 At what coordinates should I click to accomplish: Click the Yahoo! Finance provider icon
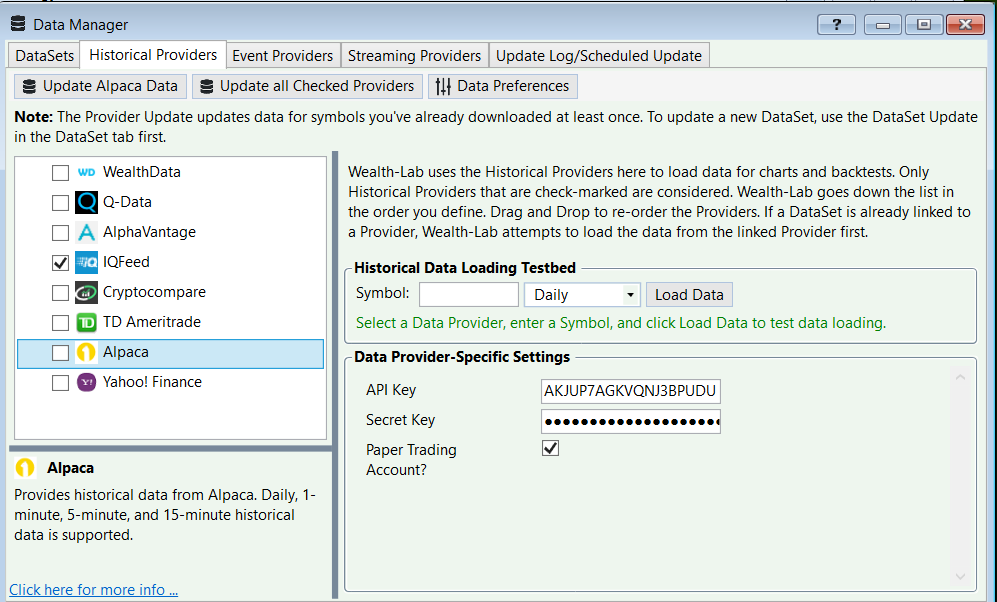86,382
